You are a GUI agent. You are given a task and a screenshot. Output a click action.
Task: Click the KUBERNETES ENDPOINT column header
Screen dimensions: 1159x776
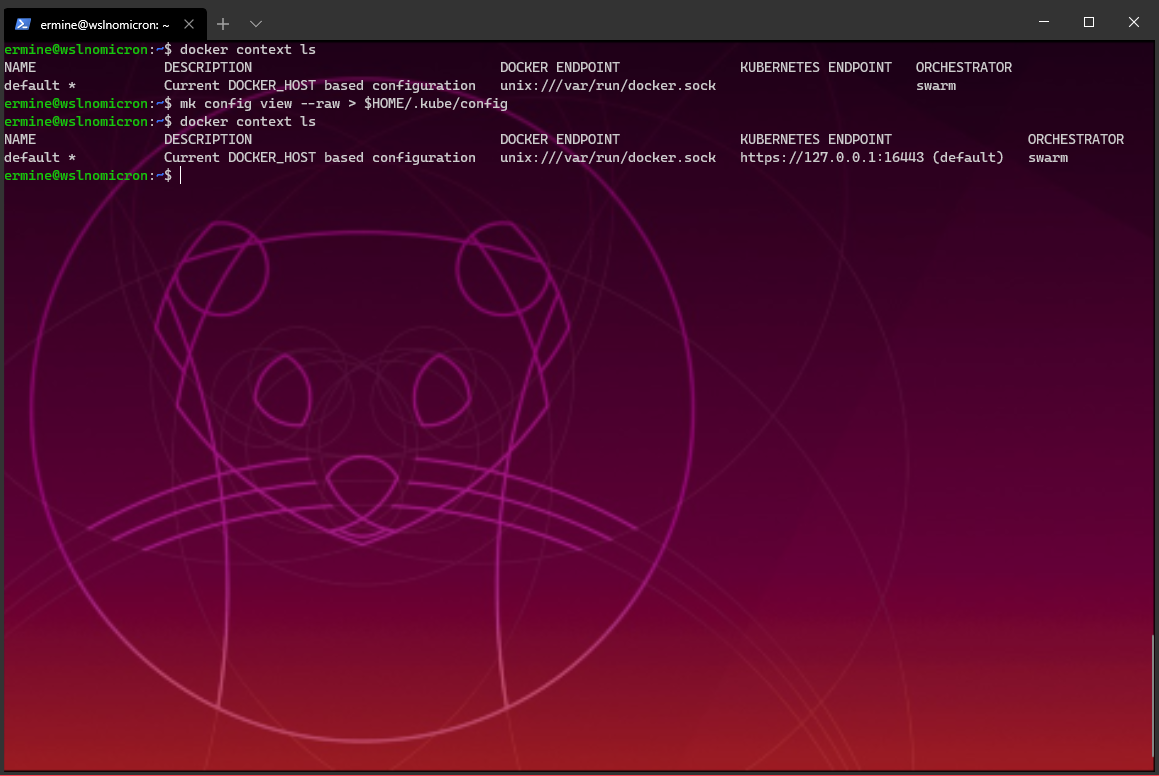(x=815, y=139)
